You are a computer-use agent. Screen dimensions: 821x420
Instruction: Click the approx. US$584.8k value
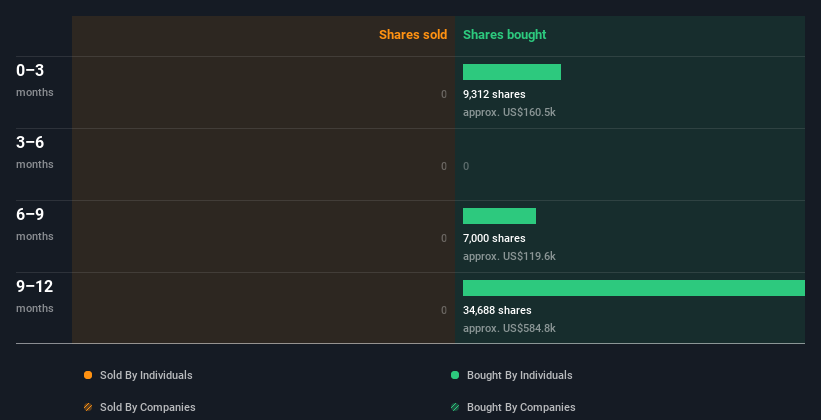click(x=509, y=328)
